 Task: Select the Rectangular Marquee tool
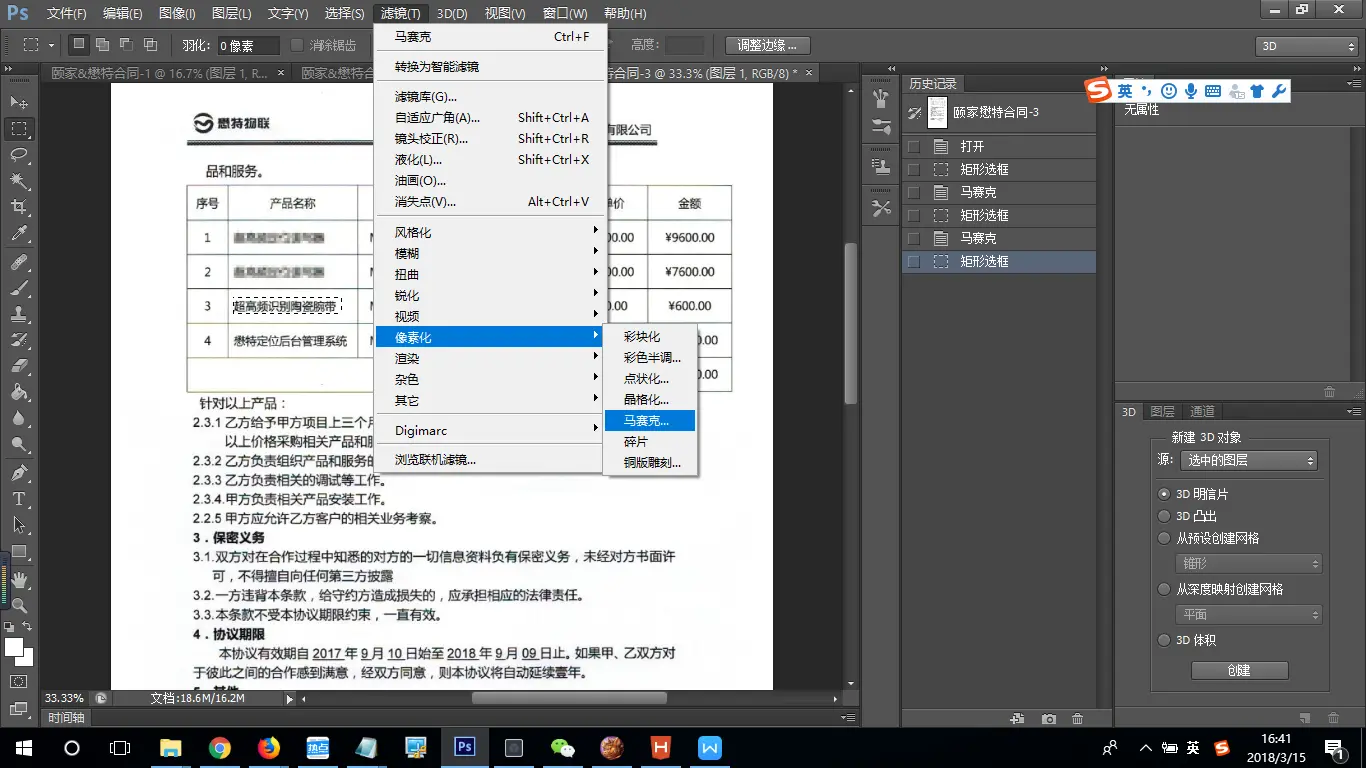(x=19, y=129)
